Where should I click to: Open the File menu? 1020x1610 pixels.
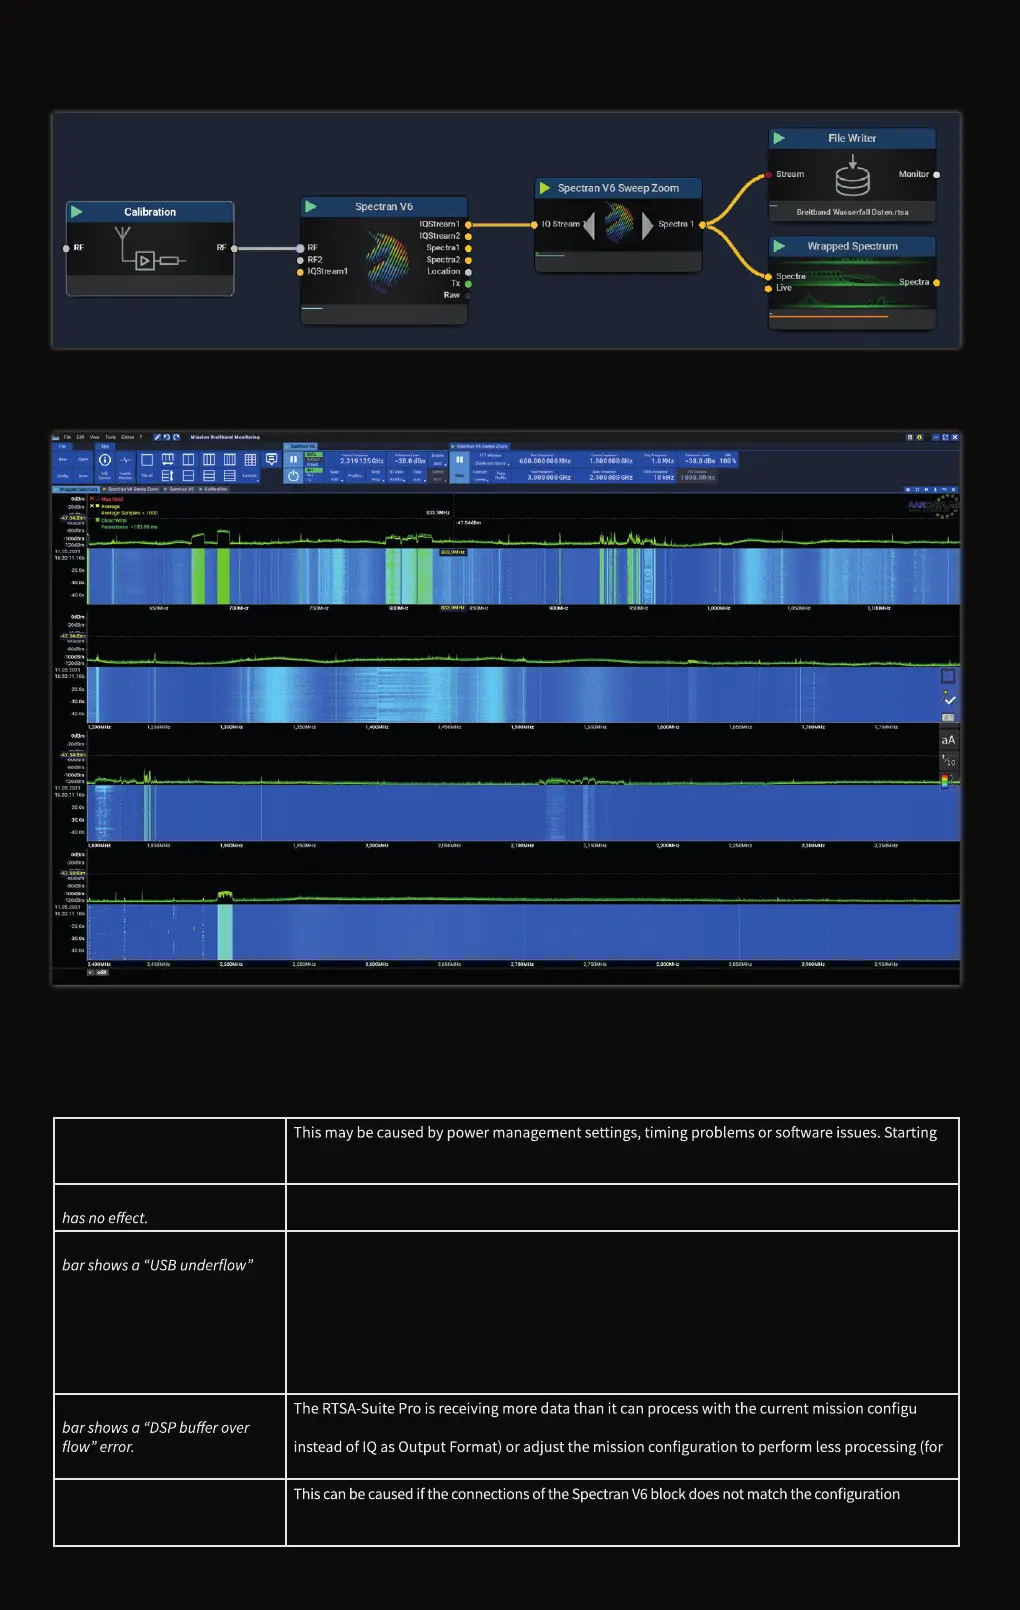pos(68,437)
